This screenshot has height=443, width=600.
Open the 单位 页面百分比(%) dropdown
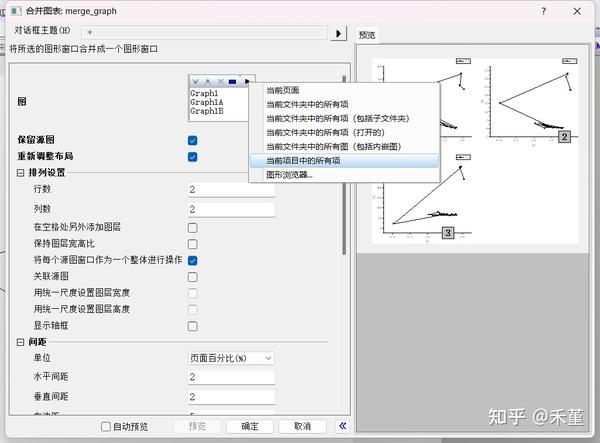click(x=231, y=358)
